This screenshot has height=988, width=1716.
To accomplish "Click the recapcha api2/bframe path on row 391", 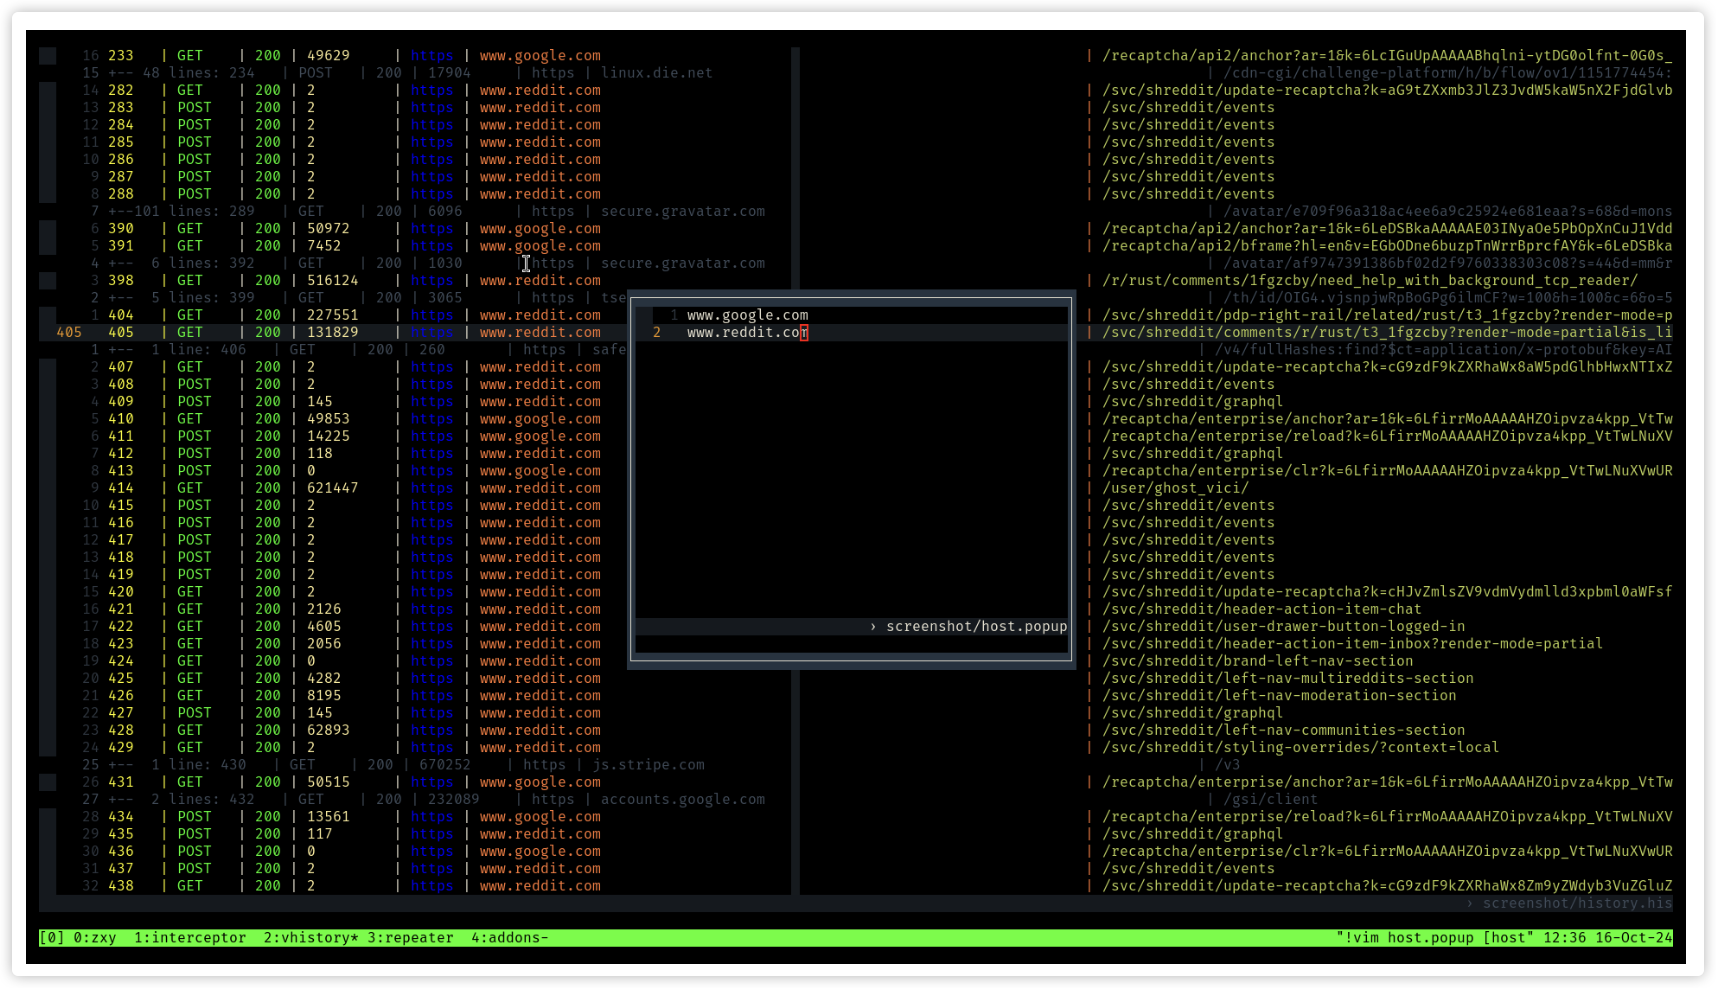I will [x=1387, y=246].
